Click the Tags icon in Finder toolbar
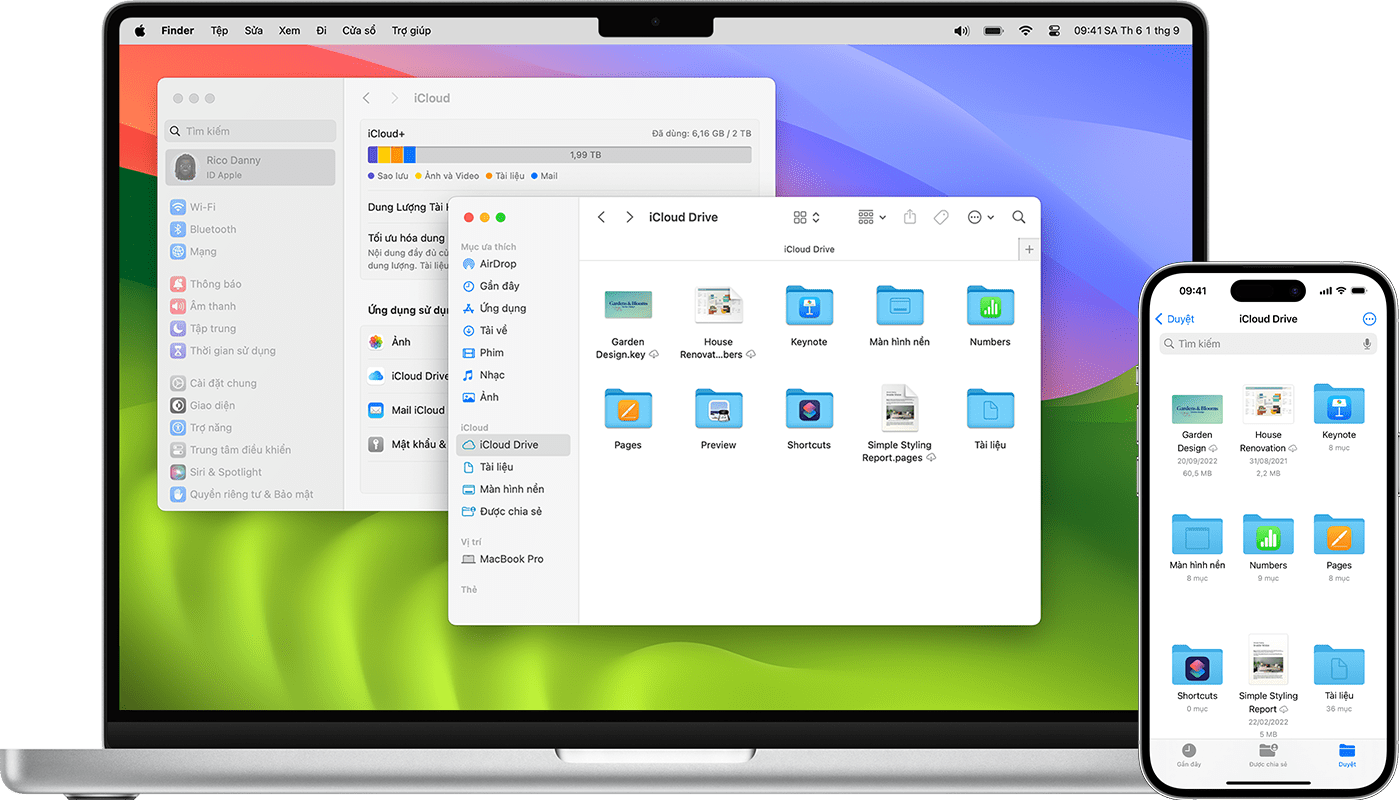 (x=941, y=217)
